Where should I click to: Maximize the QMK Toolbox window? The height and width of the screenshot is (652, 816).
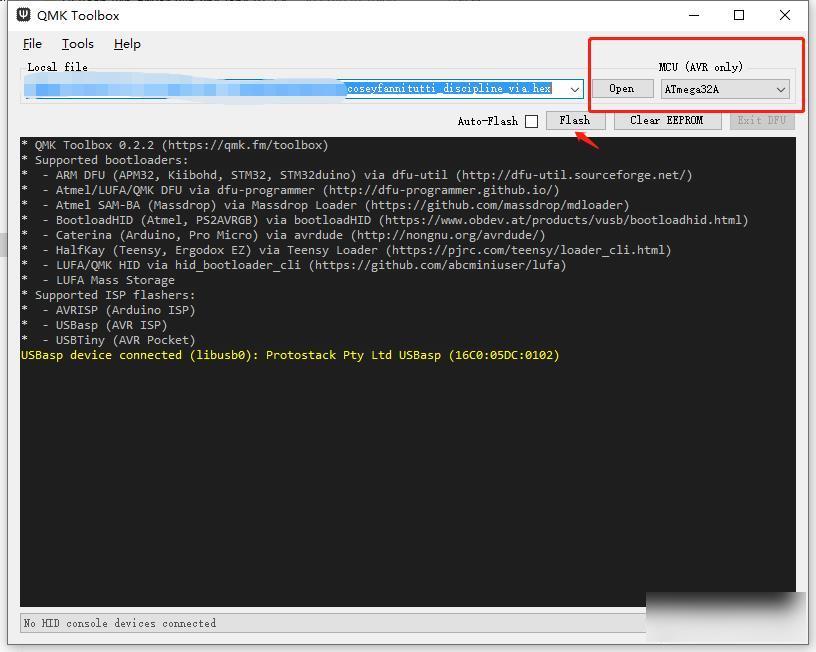coord(738,15)
